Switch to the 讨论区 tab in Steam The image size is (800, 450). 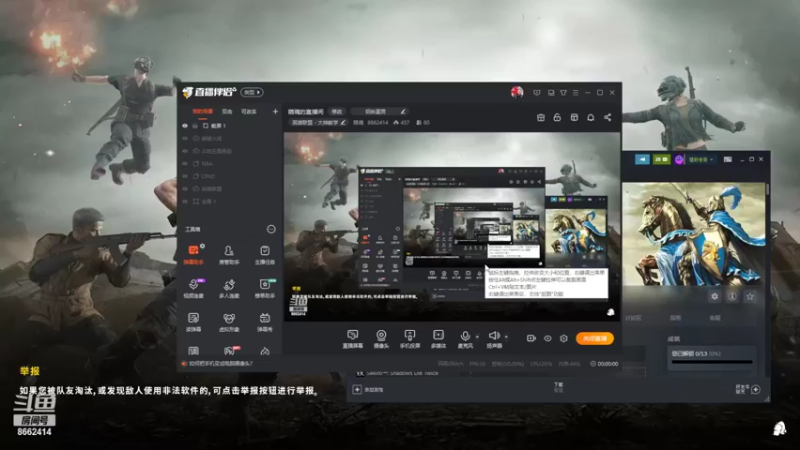(633, 318)
